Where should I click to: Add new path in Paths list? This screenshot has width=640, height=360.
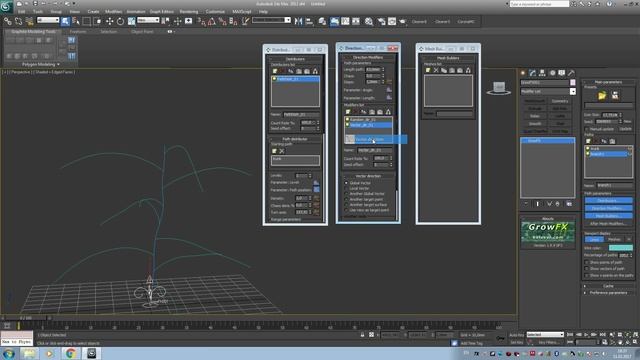(x=588, y=141)
